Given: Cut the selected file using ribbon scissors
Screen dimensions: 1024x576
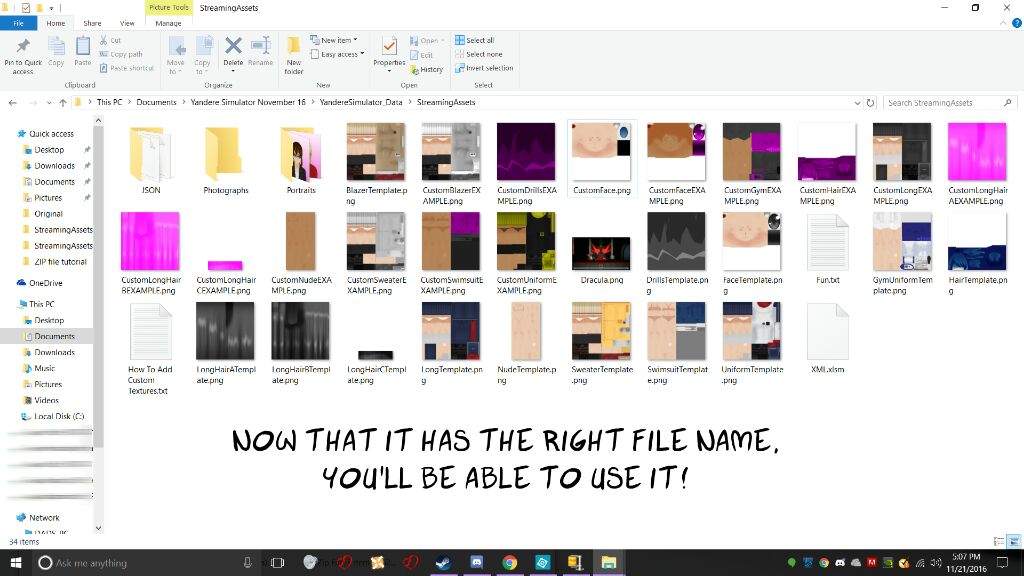Looking at the screenshot, I should 110,40.
